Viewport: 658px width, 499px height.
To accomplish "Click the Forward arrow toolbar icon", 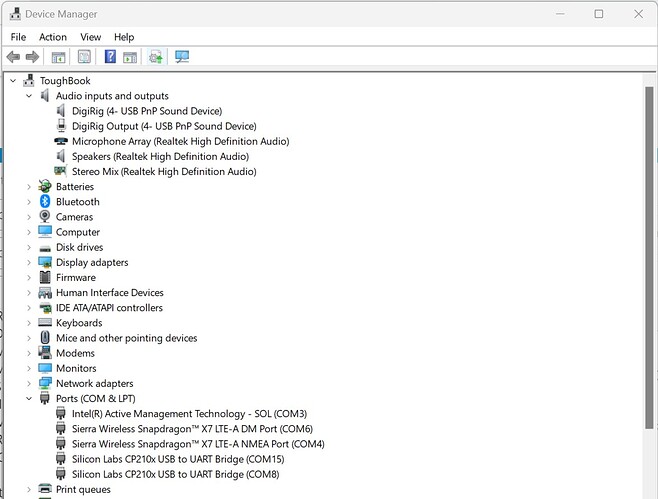I will tap(32, 57).
